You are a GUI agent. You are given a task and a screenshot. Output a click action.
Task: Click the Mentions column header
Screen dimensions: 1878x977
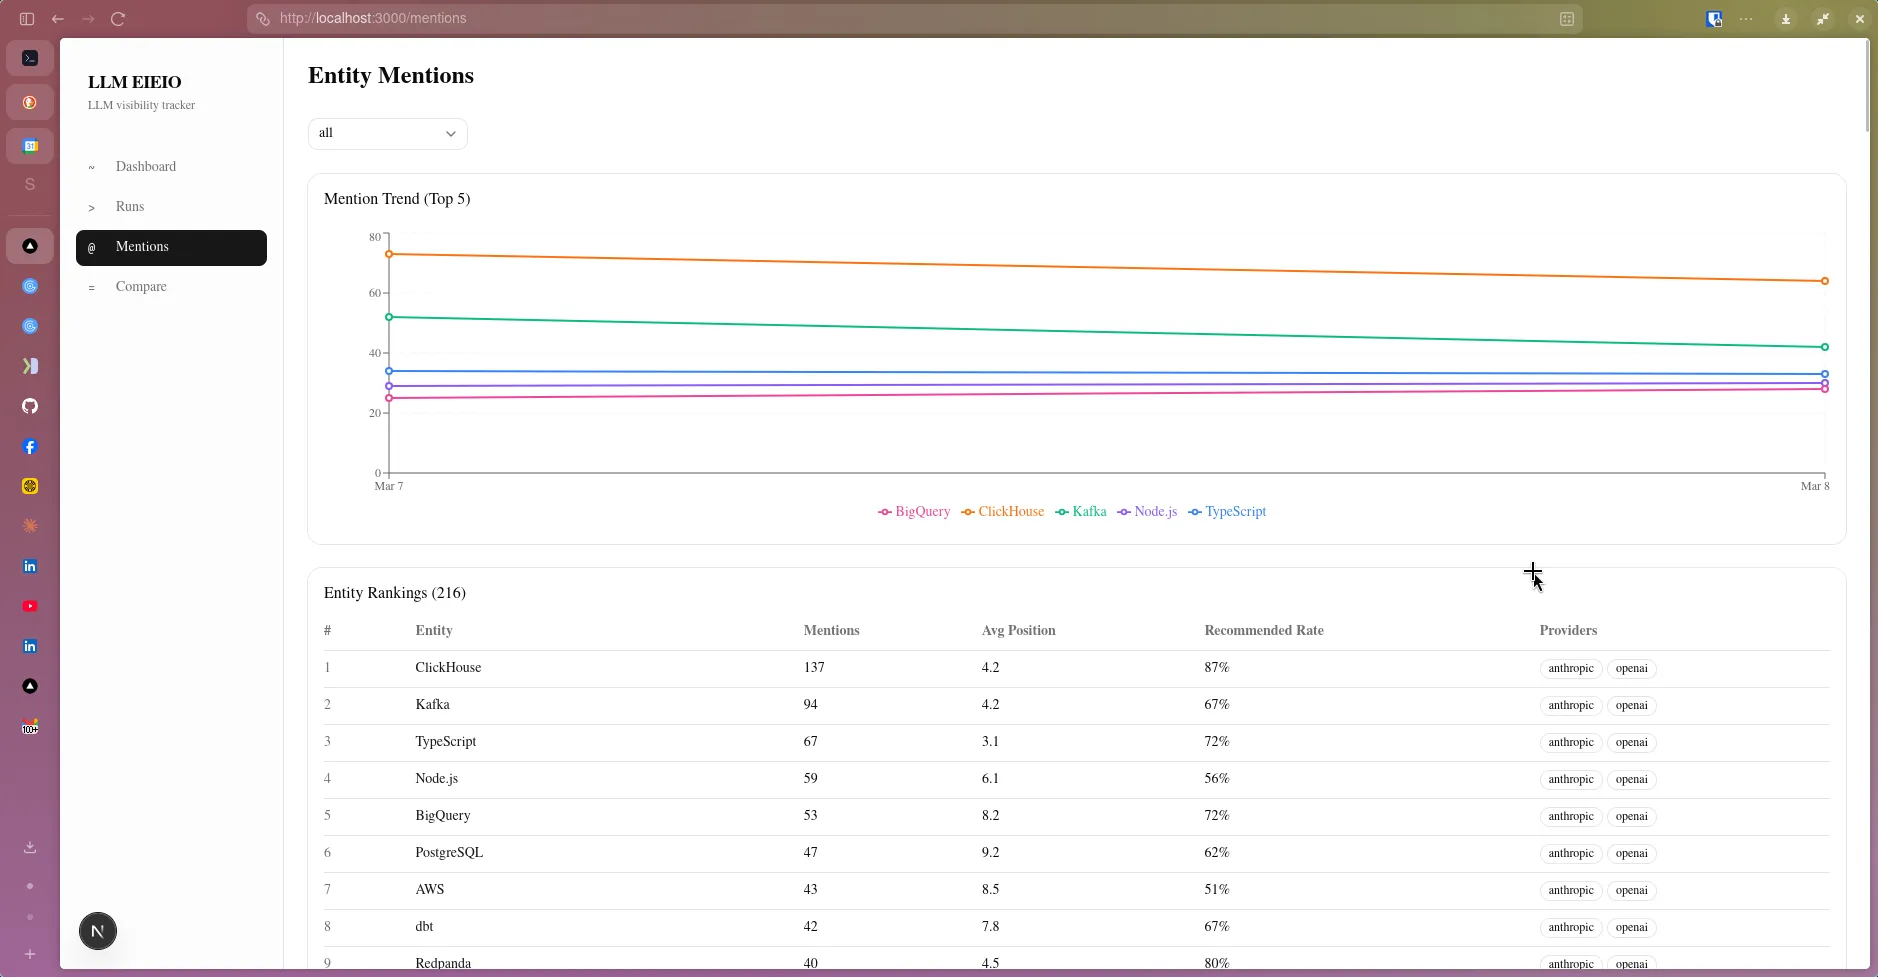(831, 631)
